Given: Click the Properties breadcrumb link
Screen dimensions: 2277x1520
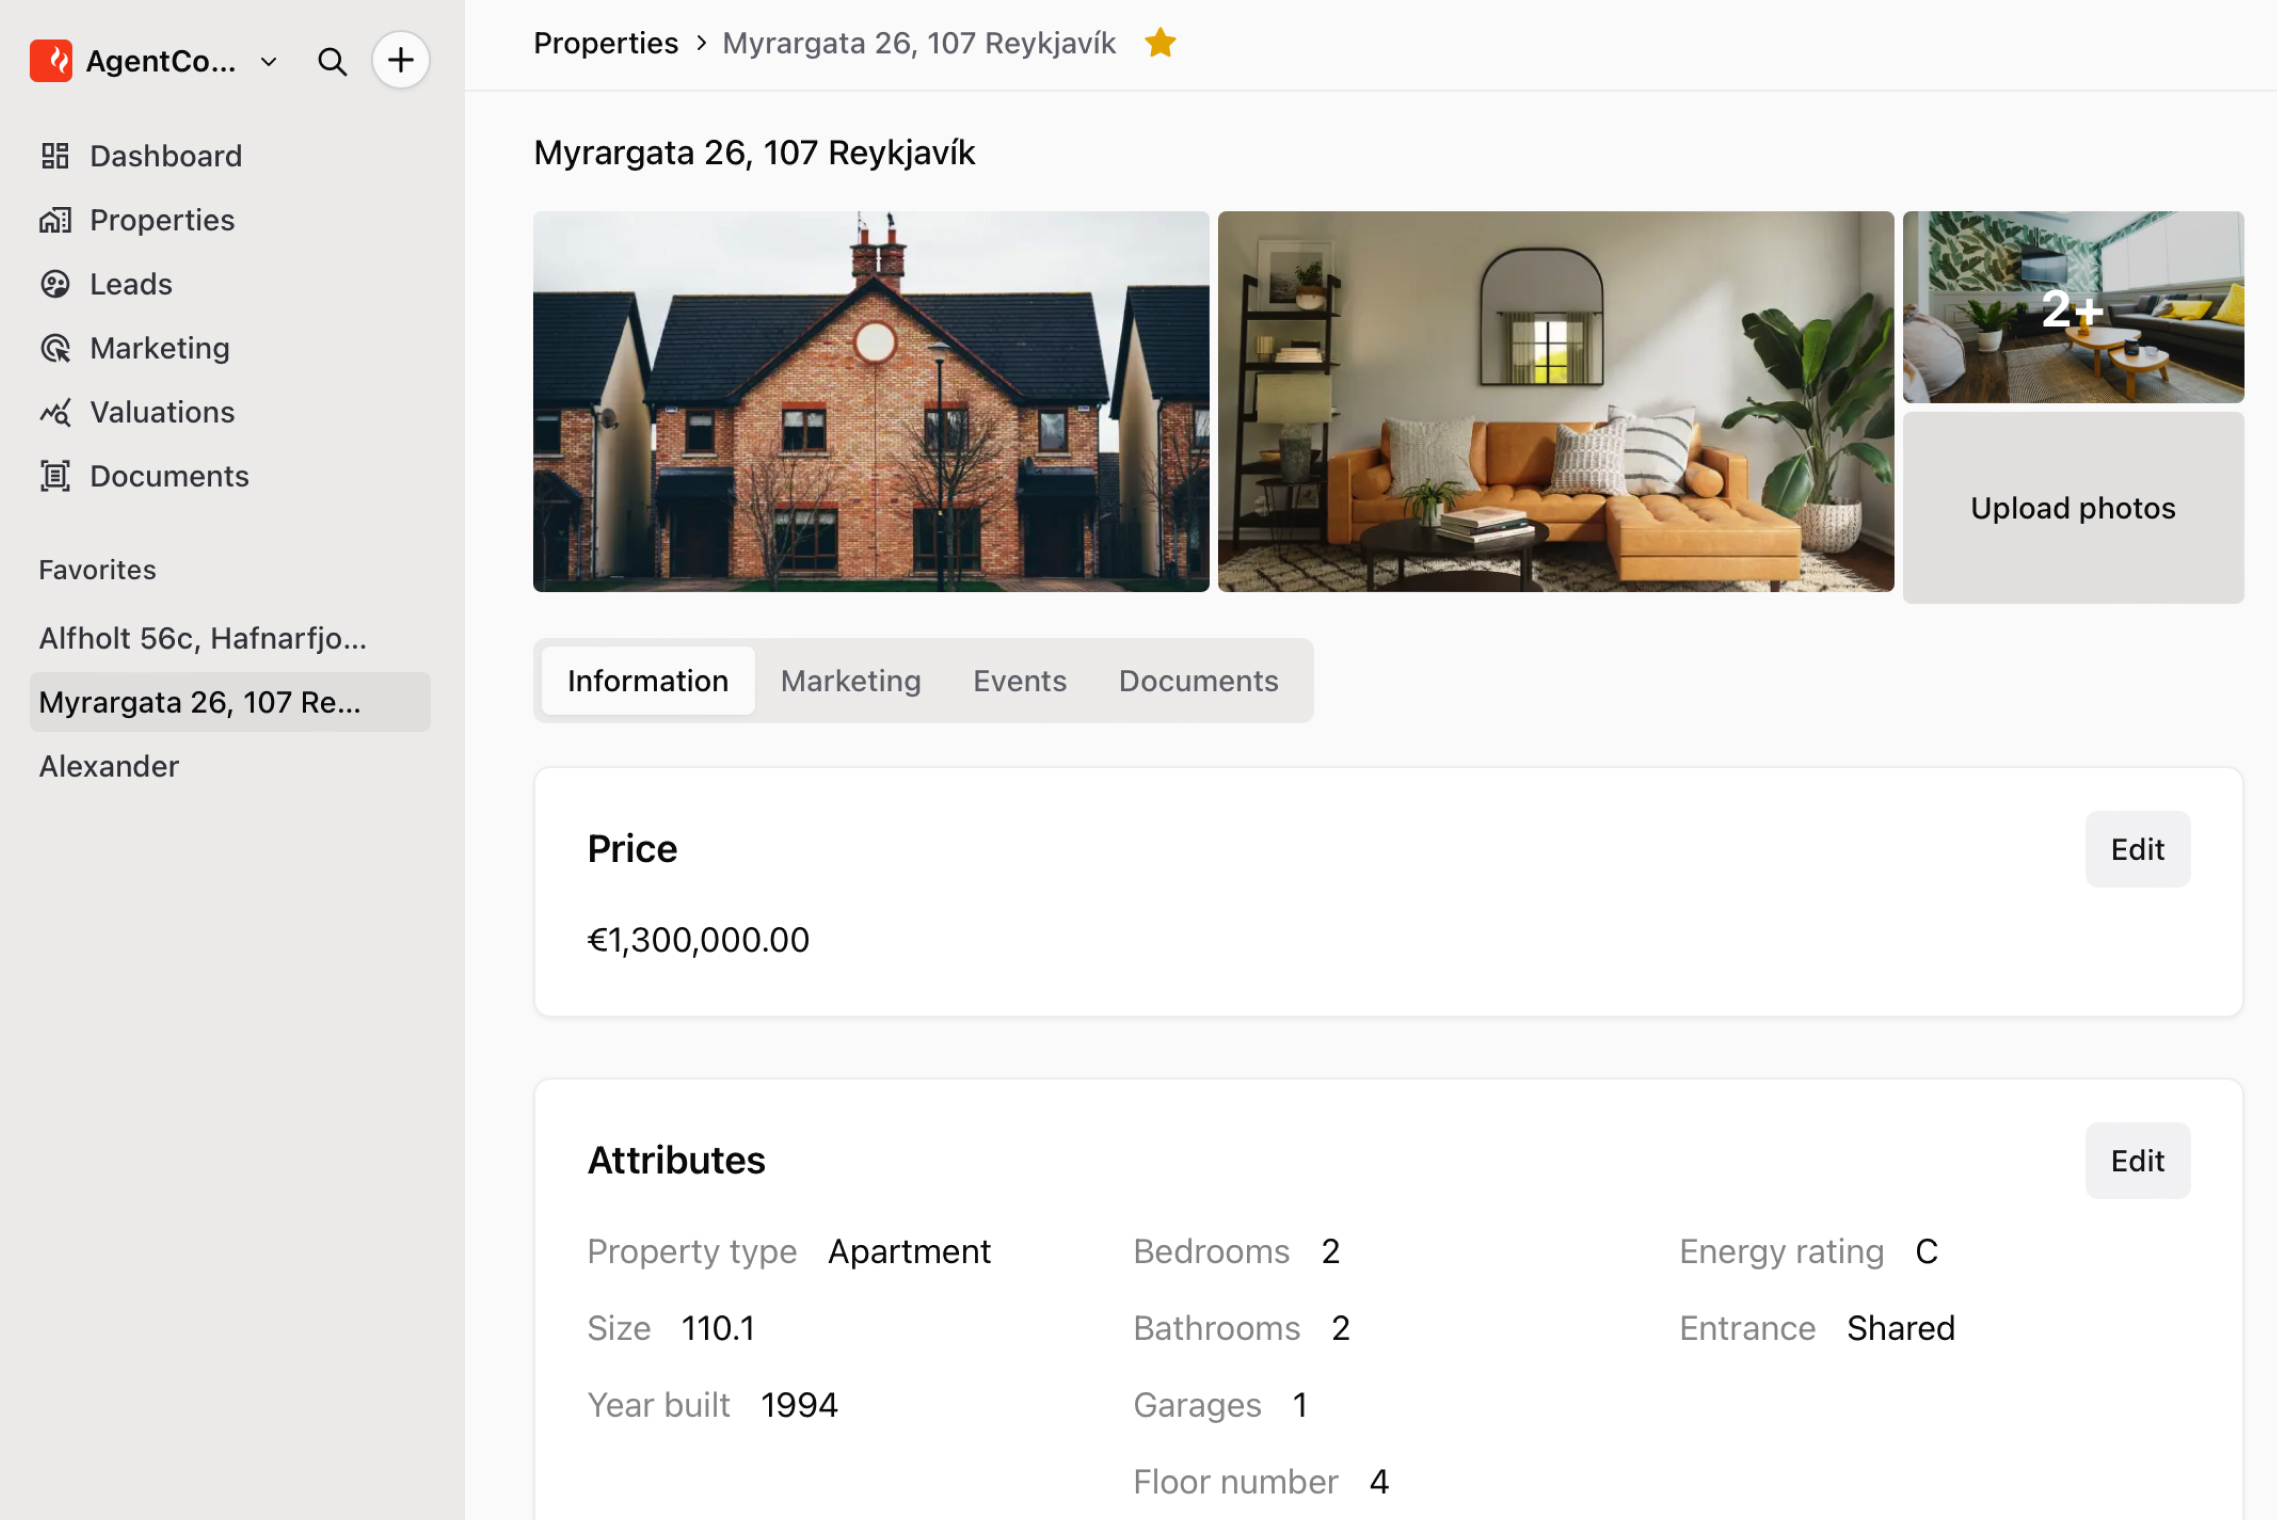Looking at the screenshot, I should (x=606, y=44).
